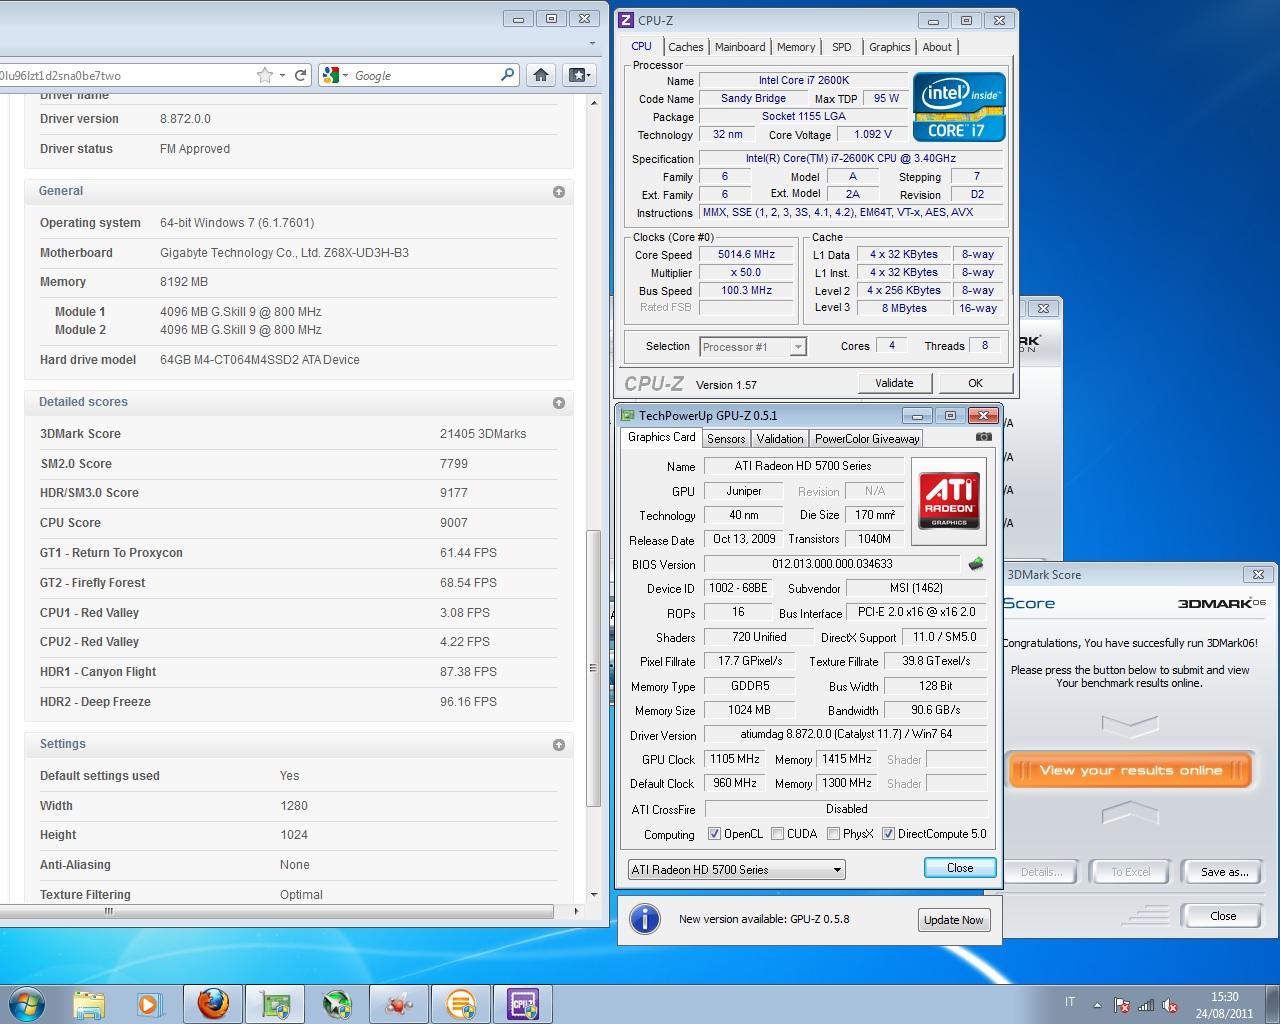
Task: Open the Google search engine dropdown
Action: [335, 75]
